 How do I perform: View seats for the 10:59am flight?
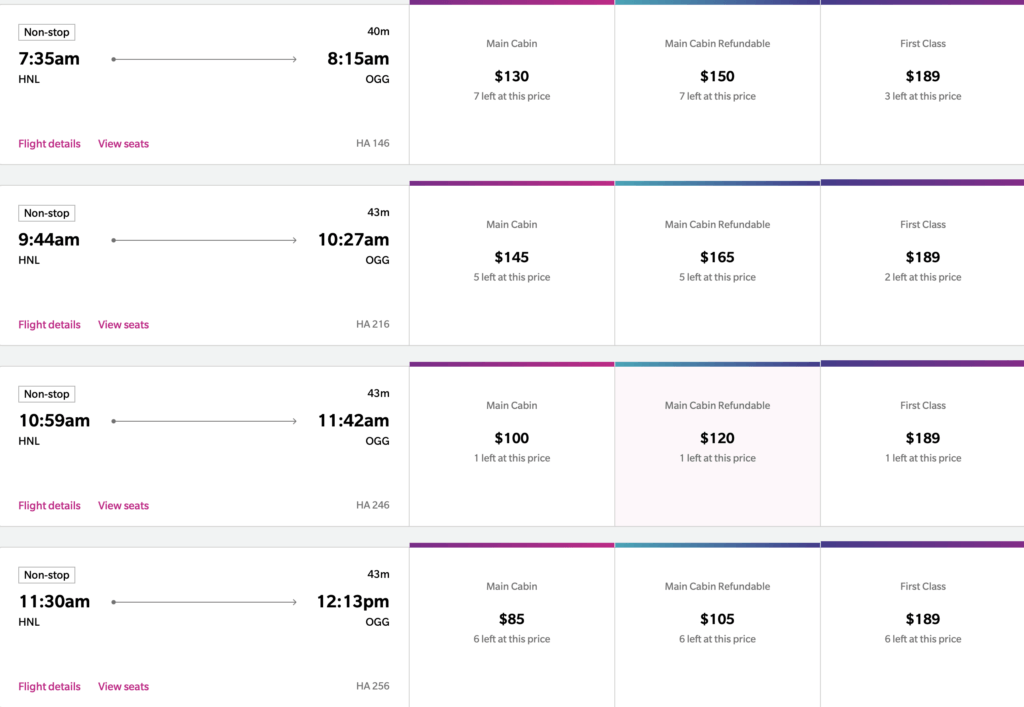pos(123,505)
